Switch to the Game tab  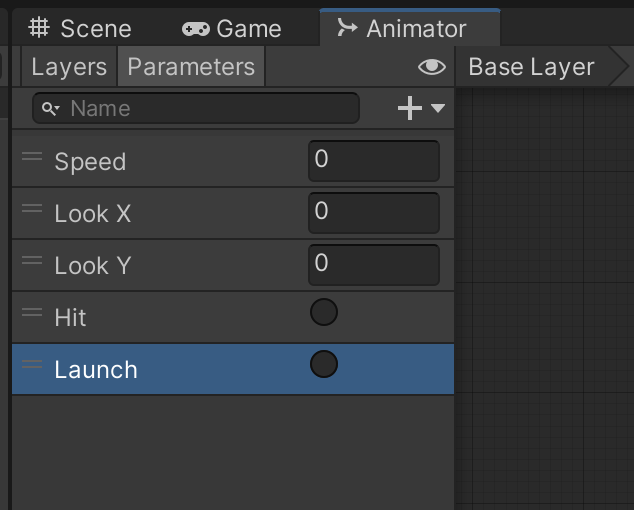[232, 28]
